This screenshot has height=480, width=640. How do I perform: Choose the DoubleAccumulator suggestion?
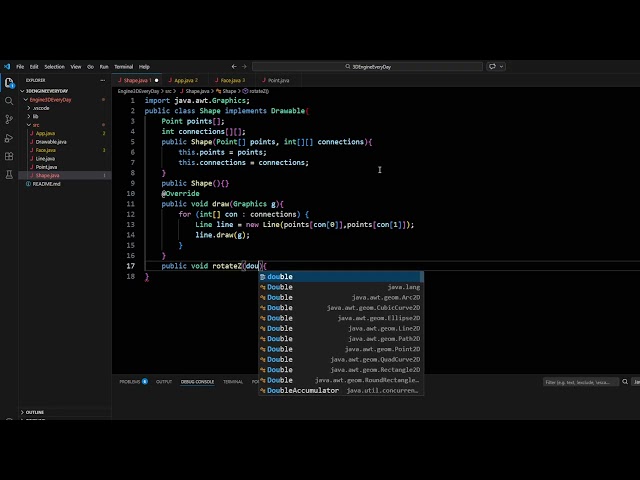coord(341,391)
